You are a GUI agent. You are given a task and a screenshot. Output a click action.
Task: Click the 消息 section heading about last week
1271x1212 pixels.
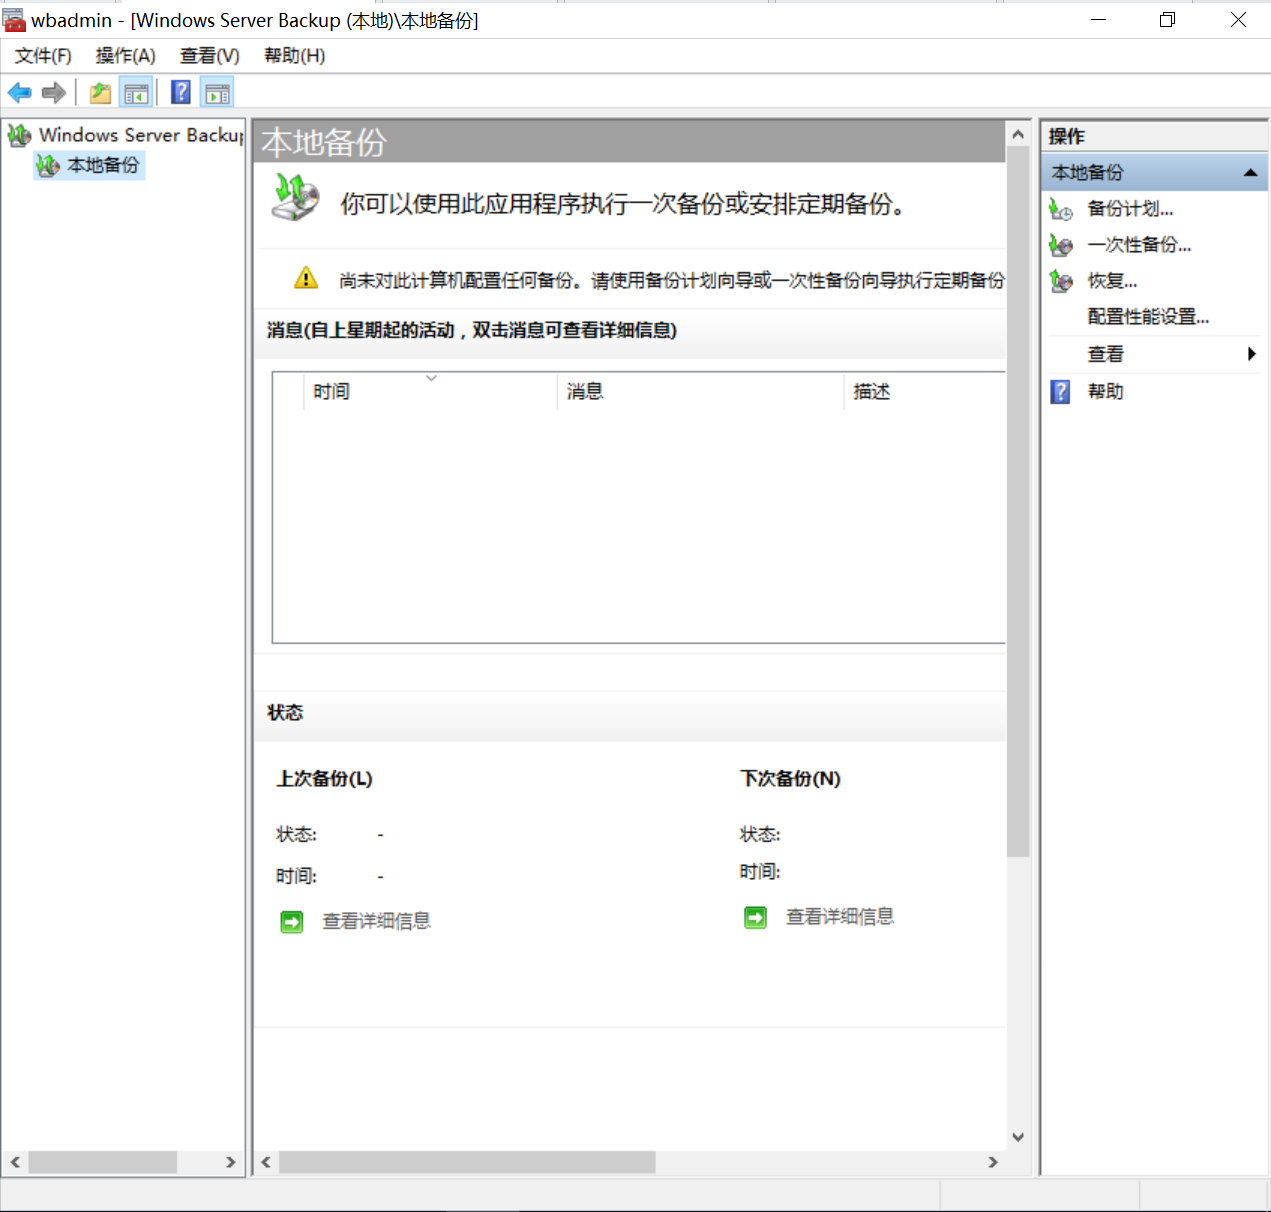472,330
